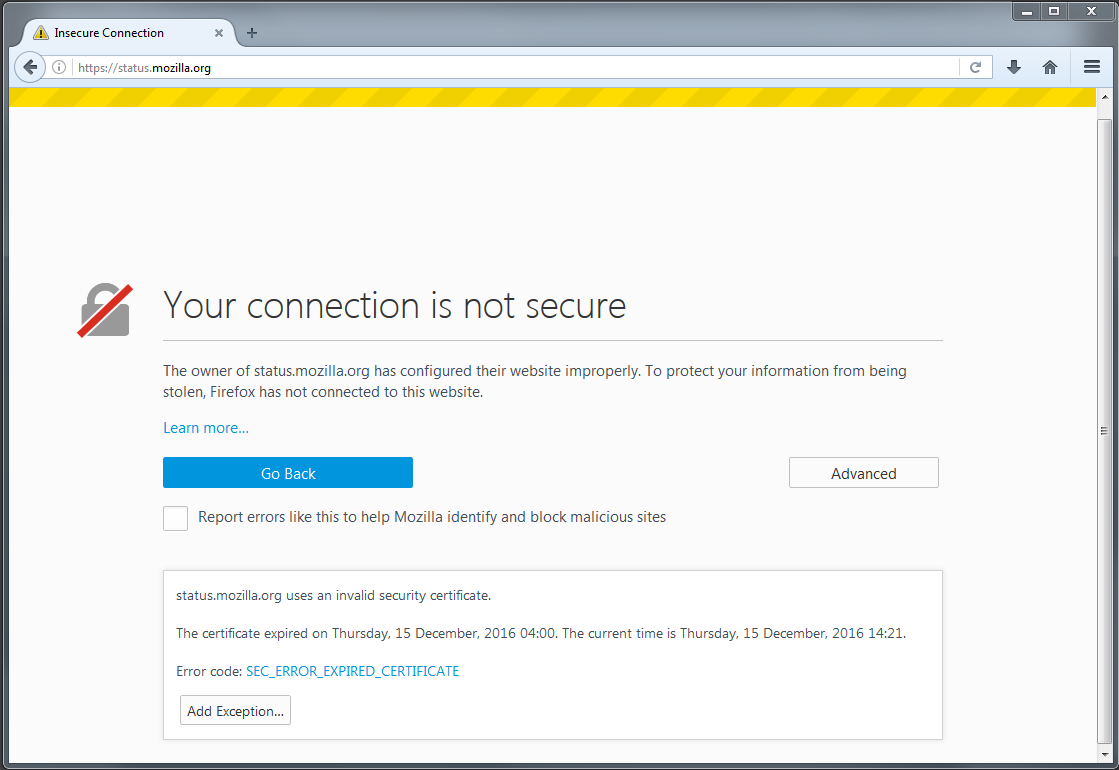Click the browser back arrow button
The image size is (1119, 770).
(30, 67)
